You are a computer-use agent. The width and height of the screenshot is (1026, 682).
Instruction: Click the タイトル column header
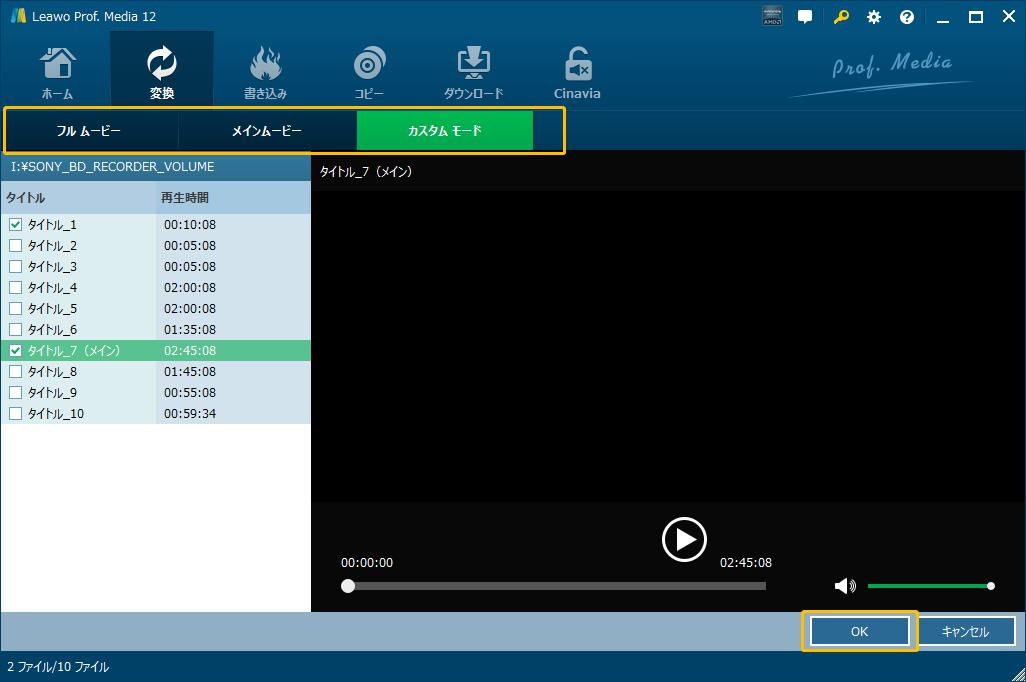[79, 198]
